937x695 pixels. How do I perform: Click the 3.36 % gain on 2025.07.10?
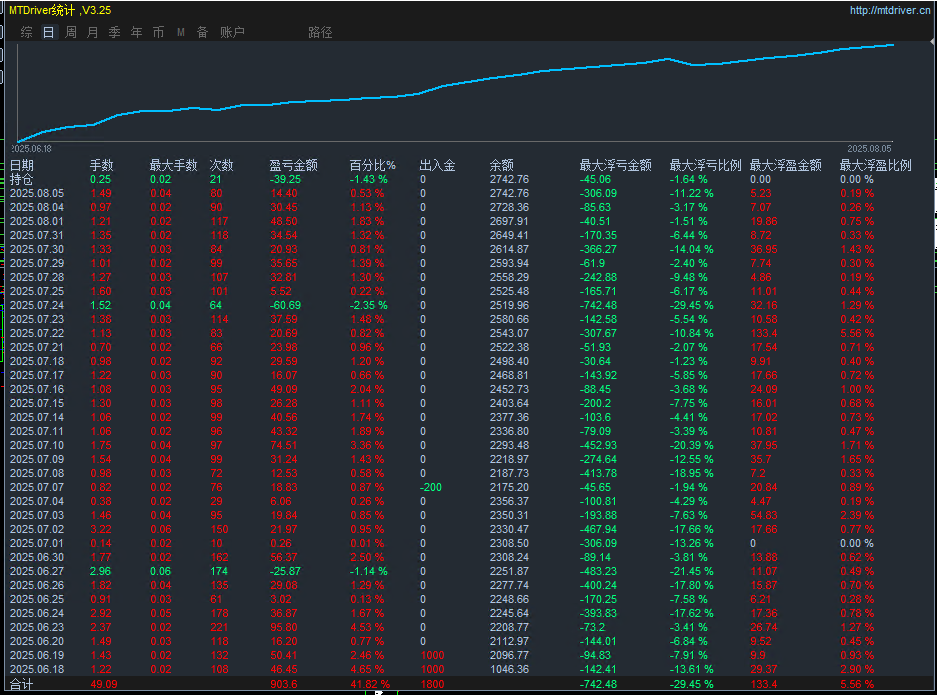tap(367, 445)
